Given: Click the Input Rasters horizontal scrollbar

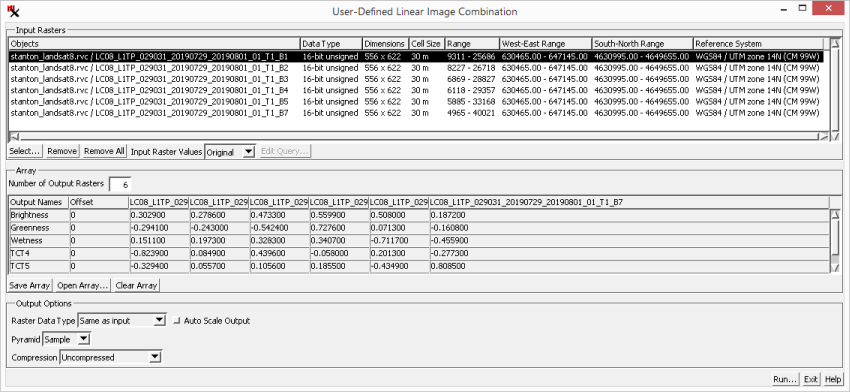Looking at the screenshot, I should click(419, 137).
